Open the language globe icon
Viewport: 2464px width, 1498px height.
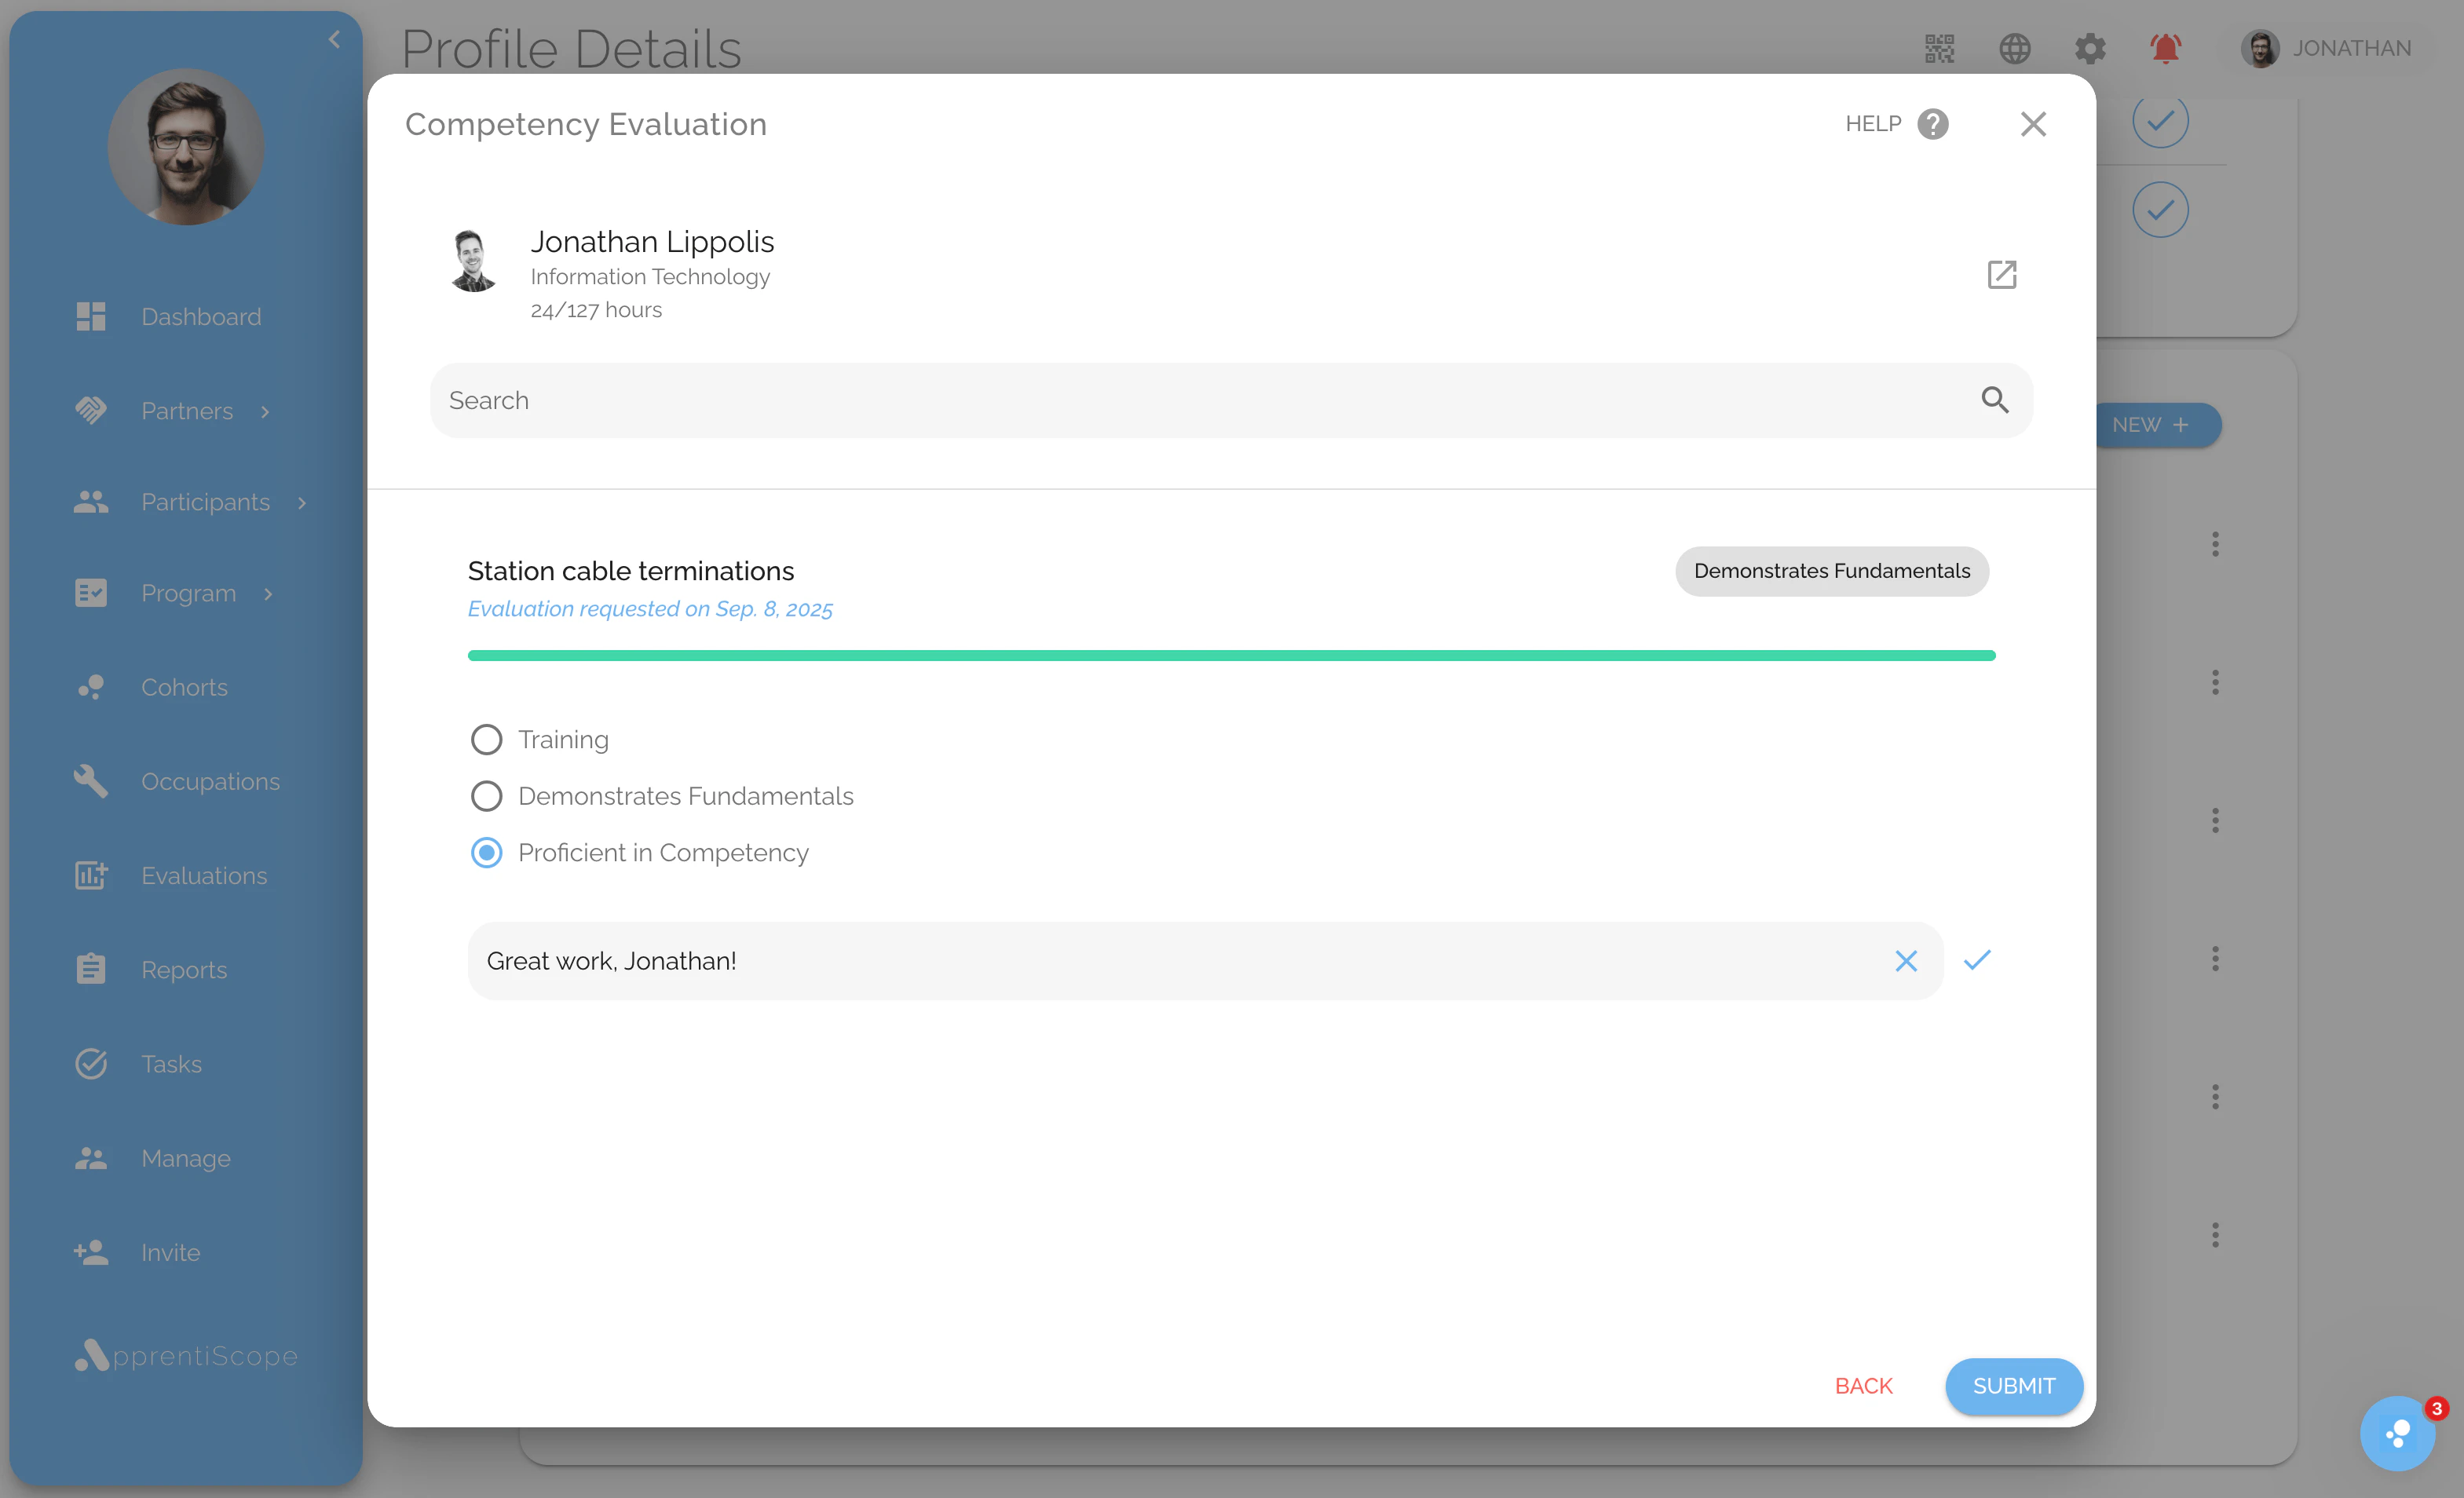(2014, 48)
